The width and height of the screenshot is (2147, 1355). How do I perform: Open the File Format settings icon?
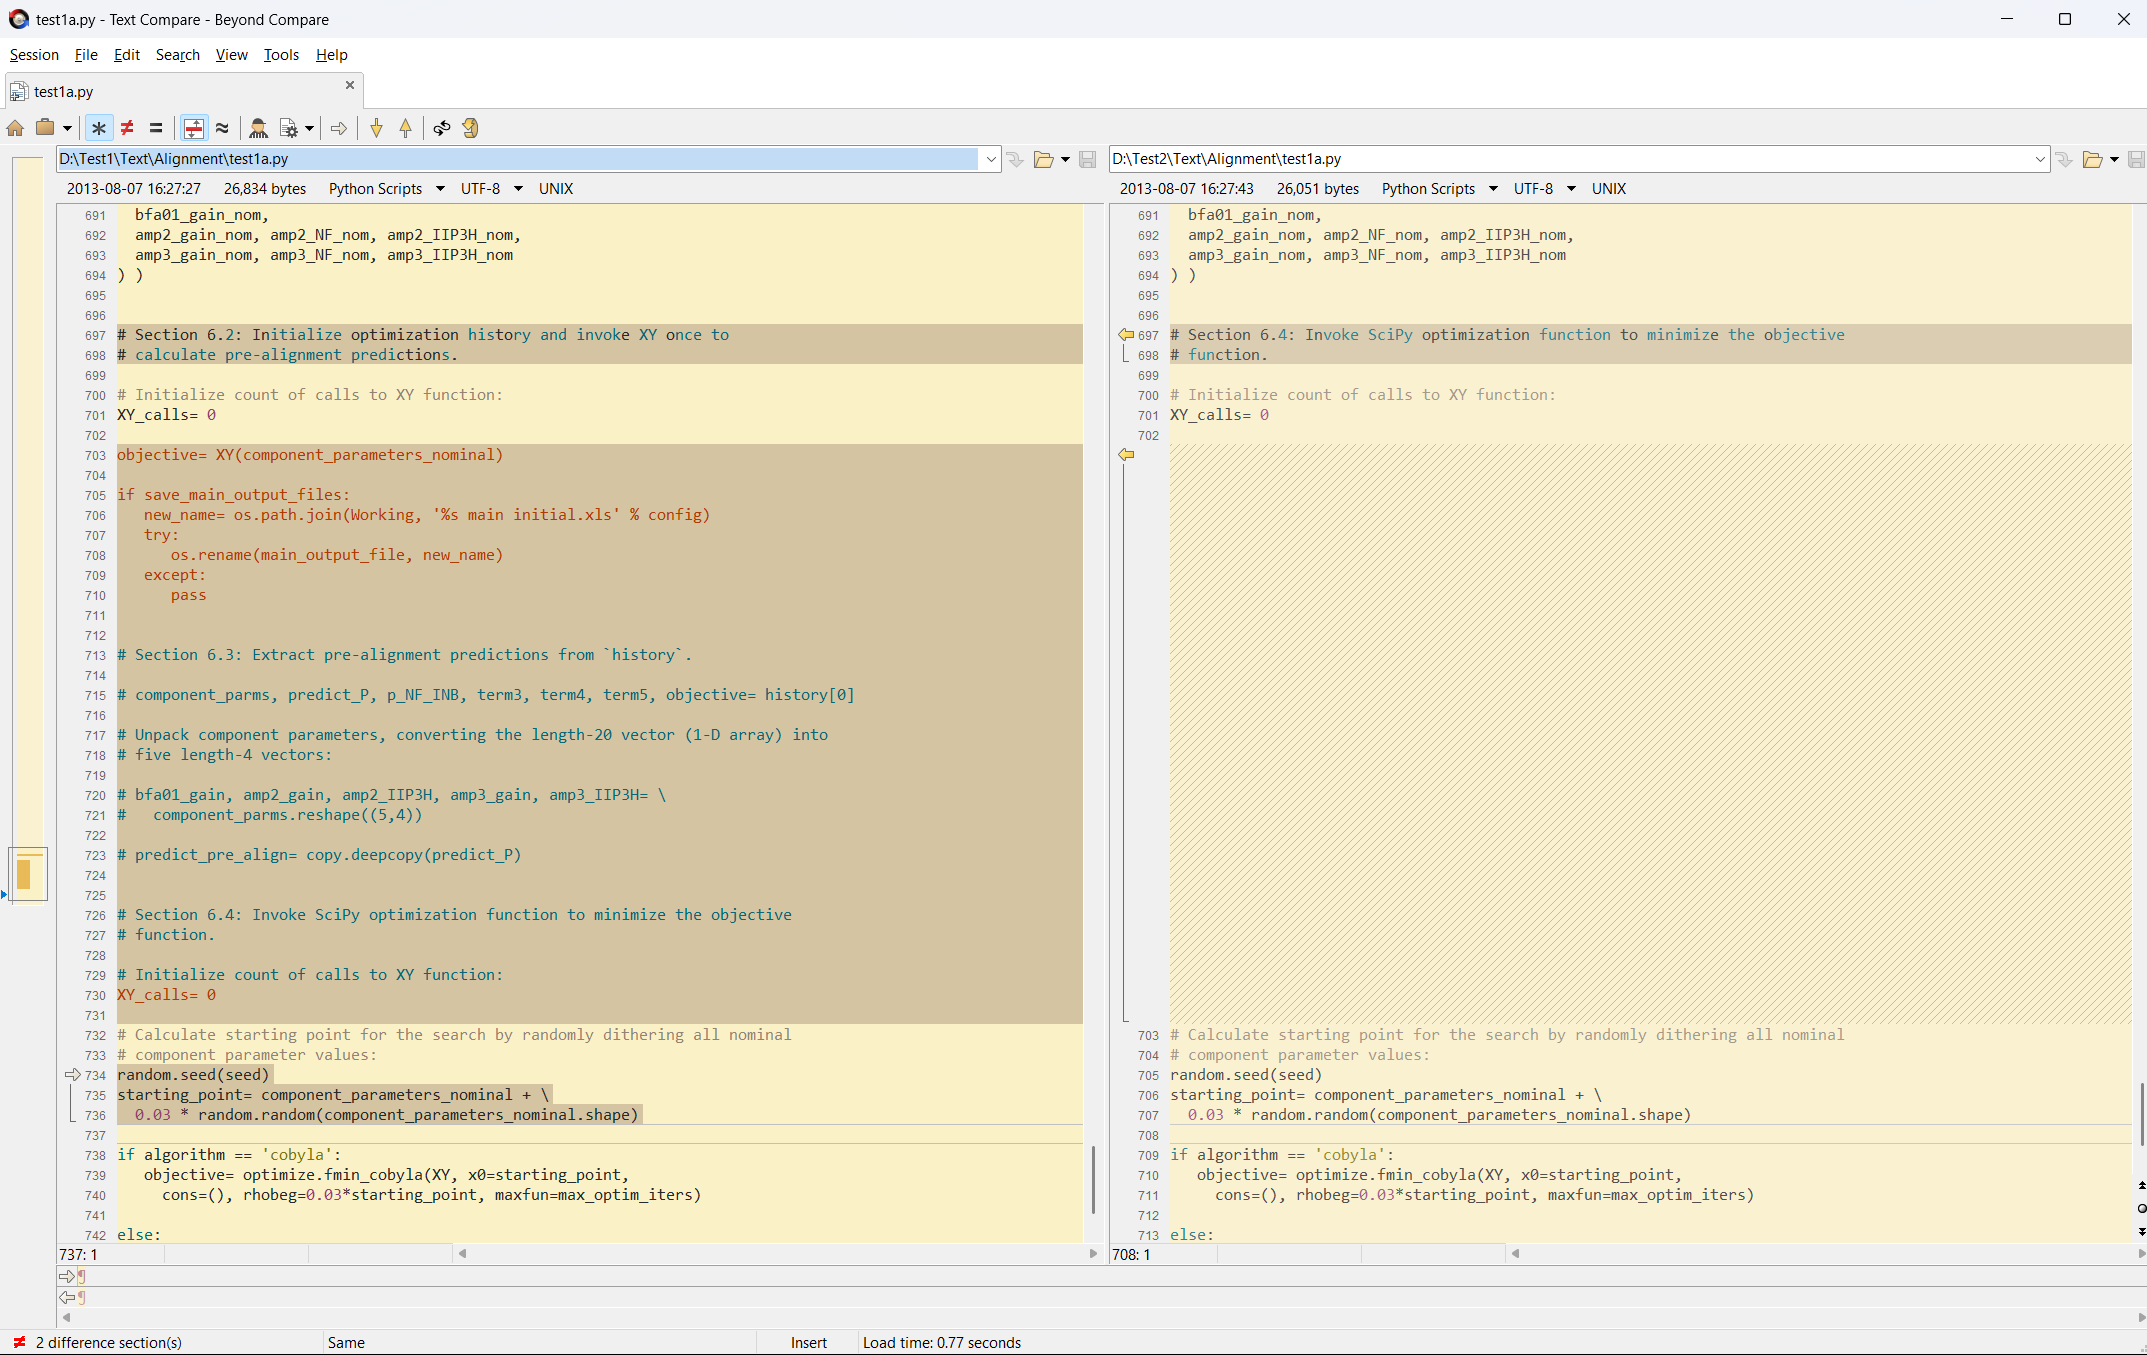288,128
